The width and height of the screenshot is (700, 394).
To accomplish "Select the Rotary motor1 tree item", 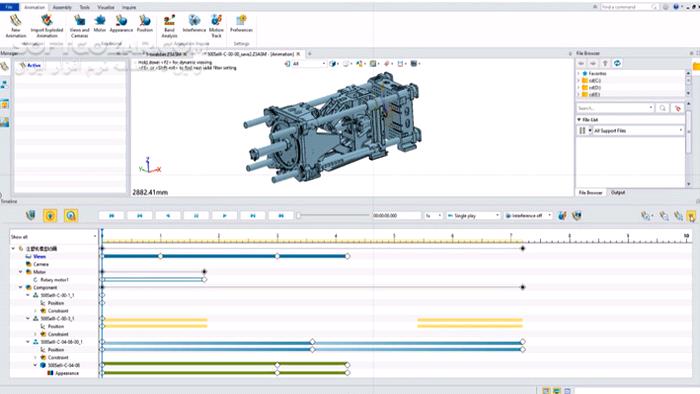I will click(54, 280).
